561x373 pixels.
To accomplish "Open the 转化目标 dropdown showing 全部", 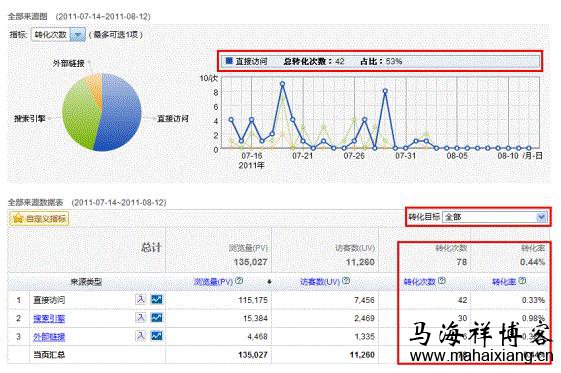I will tap(494, 217).
